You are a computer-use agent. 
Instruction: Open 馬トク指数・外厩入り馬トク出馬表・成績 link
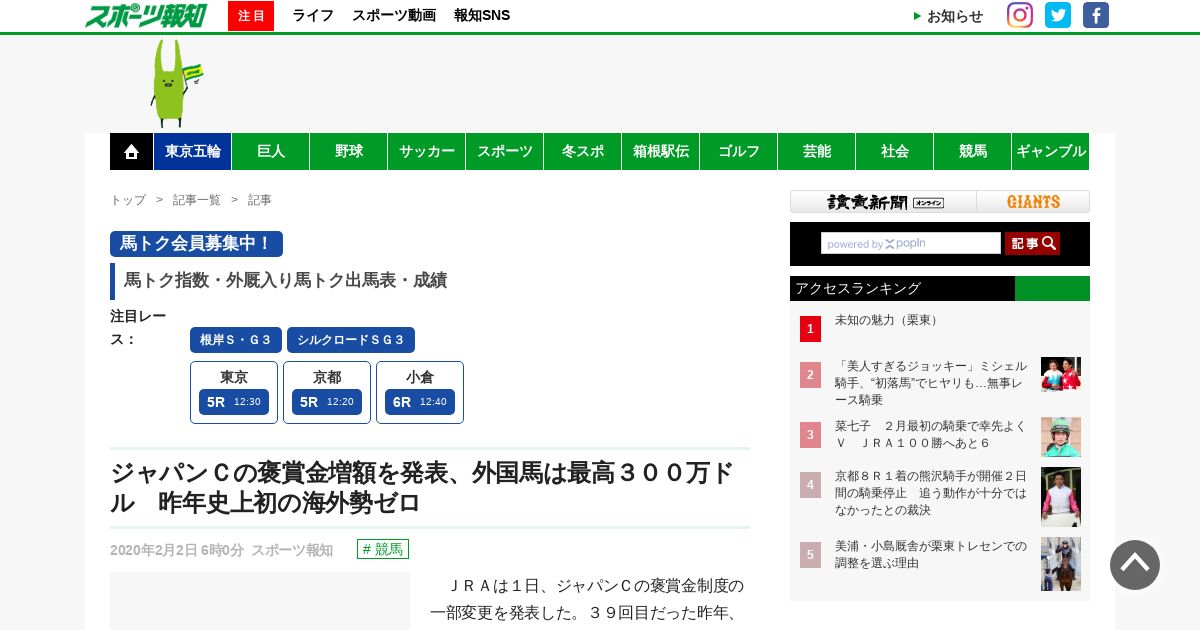(x=285, y=281)
